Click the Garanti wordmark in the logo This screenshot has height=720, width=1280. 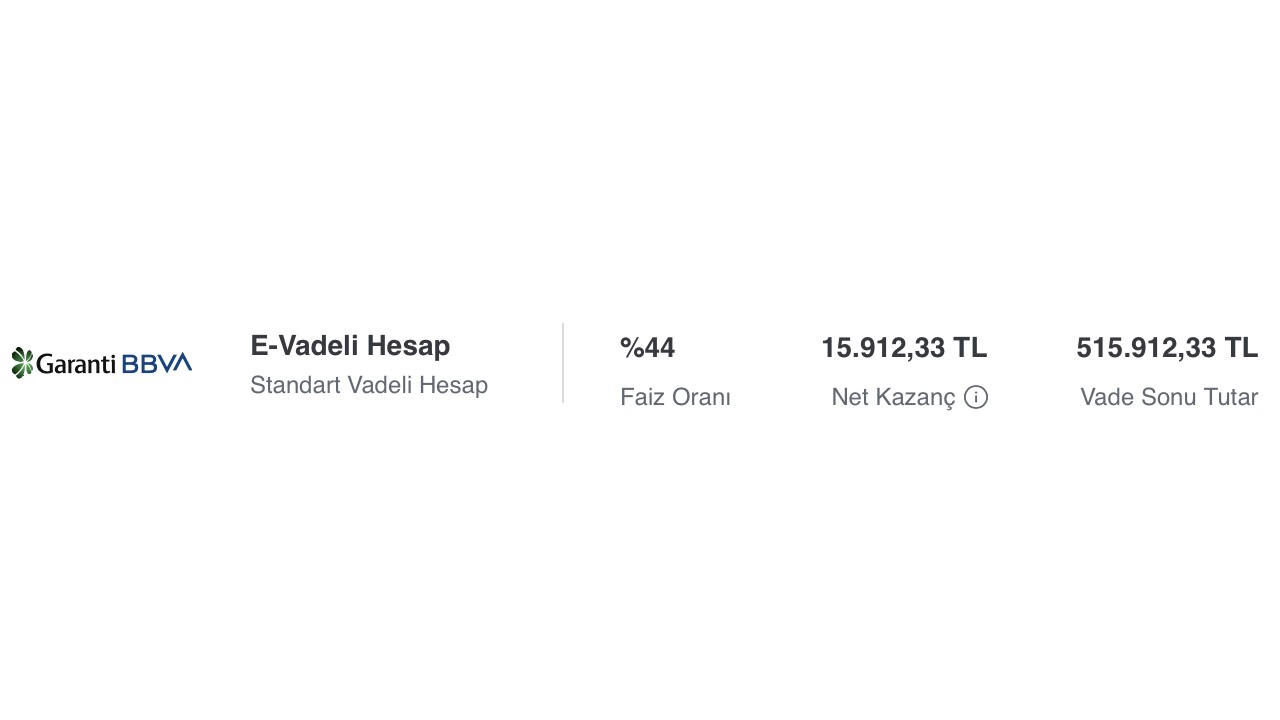click(76, 364)
